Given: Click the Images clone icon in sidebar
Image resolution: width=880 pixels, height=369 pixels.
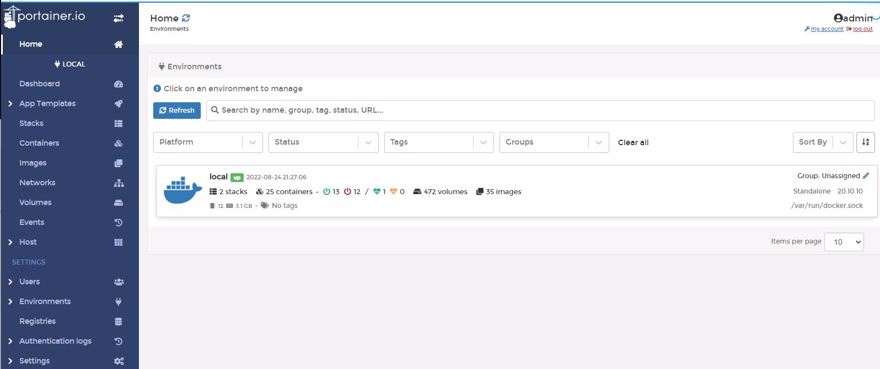Looking at the screenshot, I should 118,163.
